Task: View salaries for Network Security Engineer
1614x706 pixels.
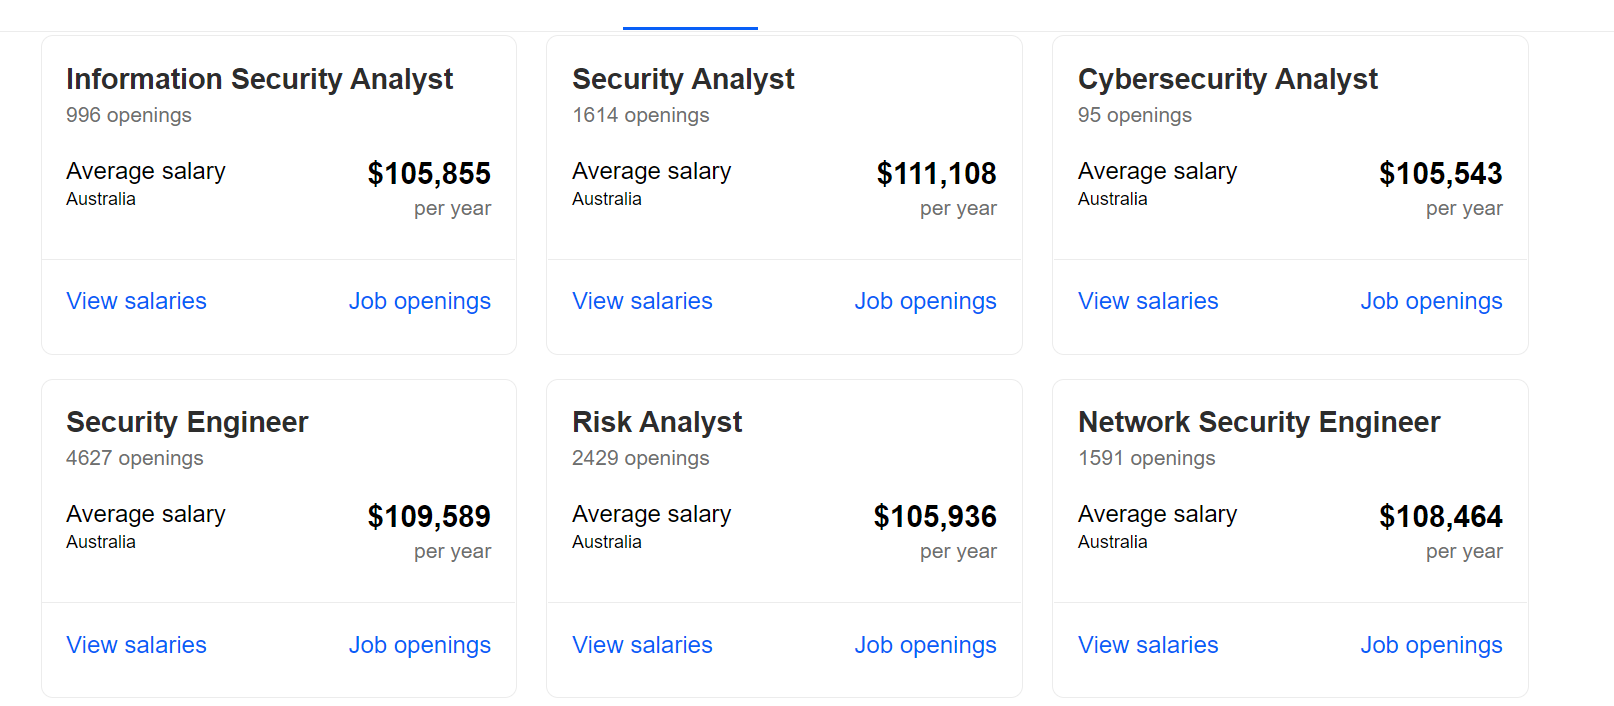Action: pos(1148,645)
